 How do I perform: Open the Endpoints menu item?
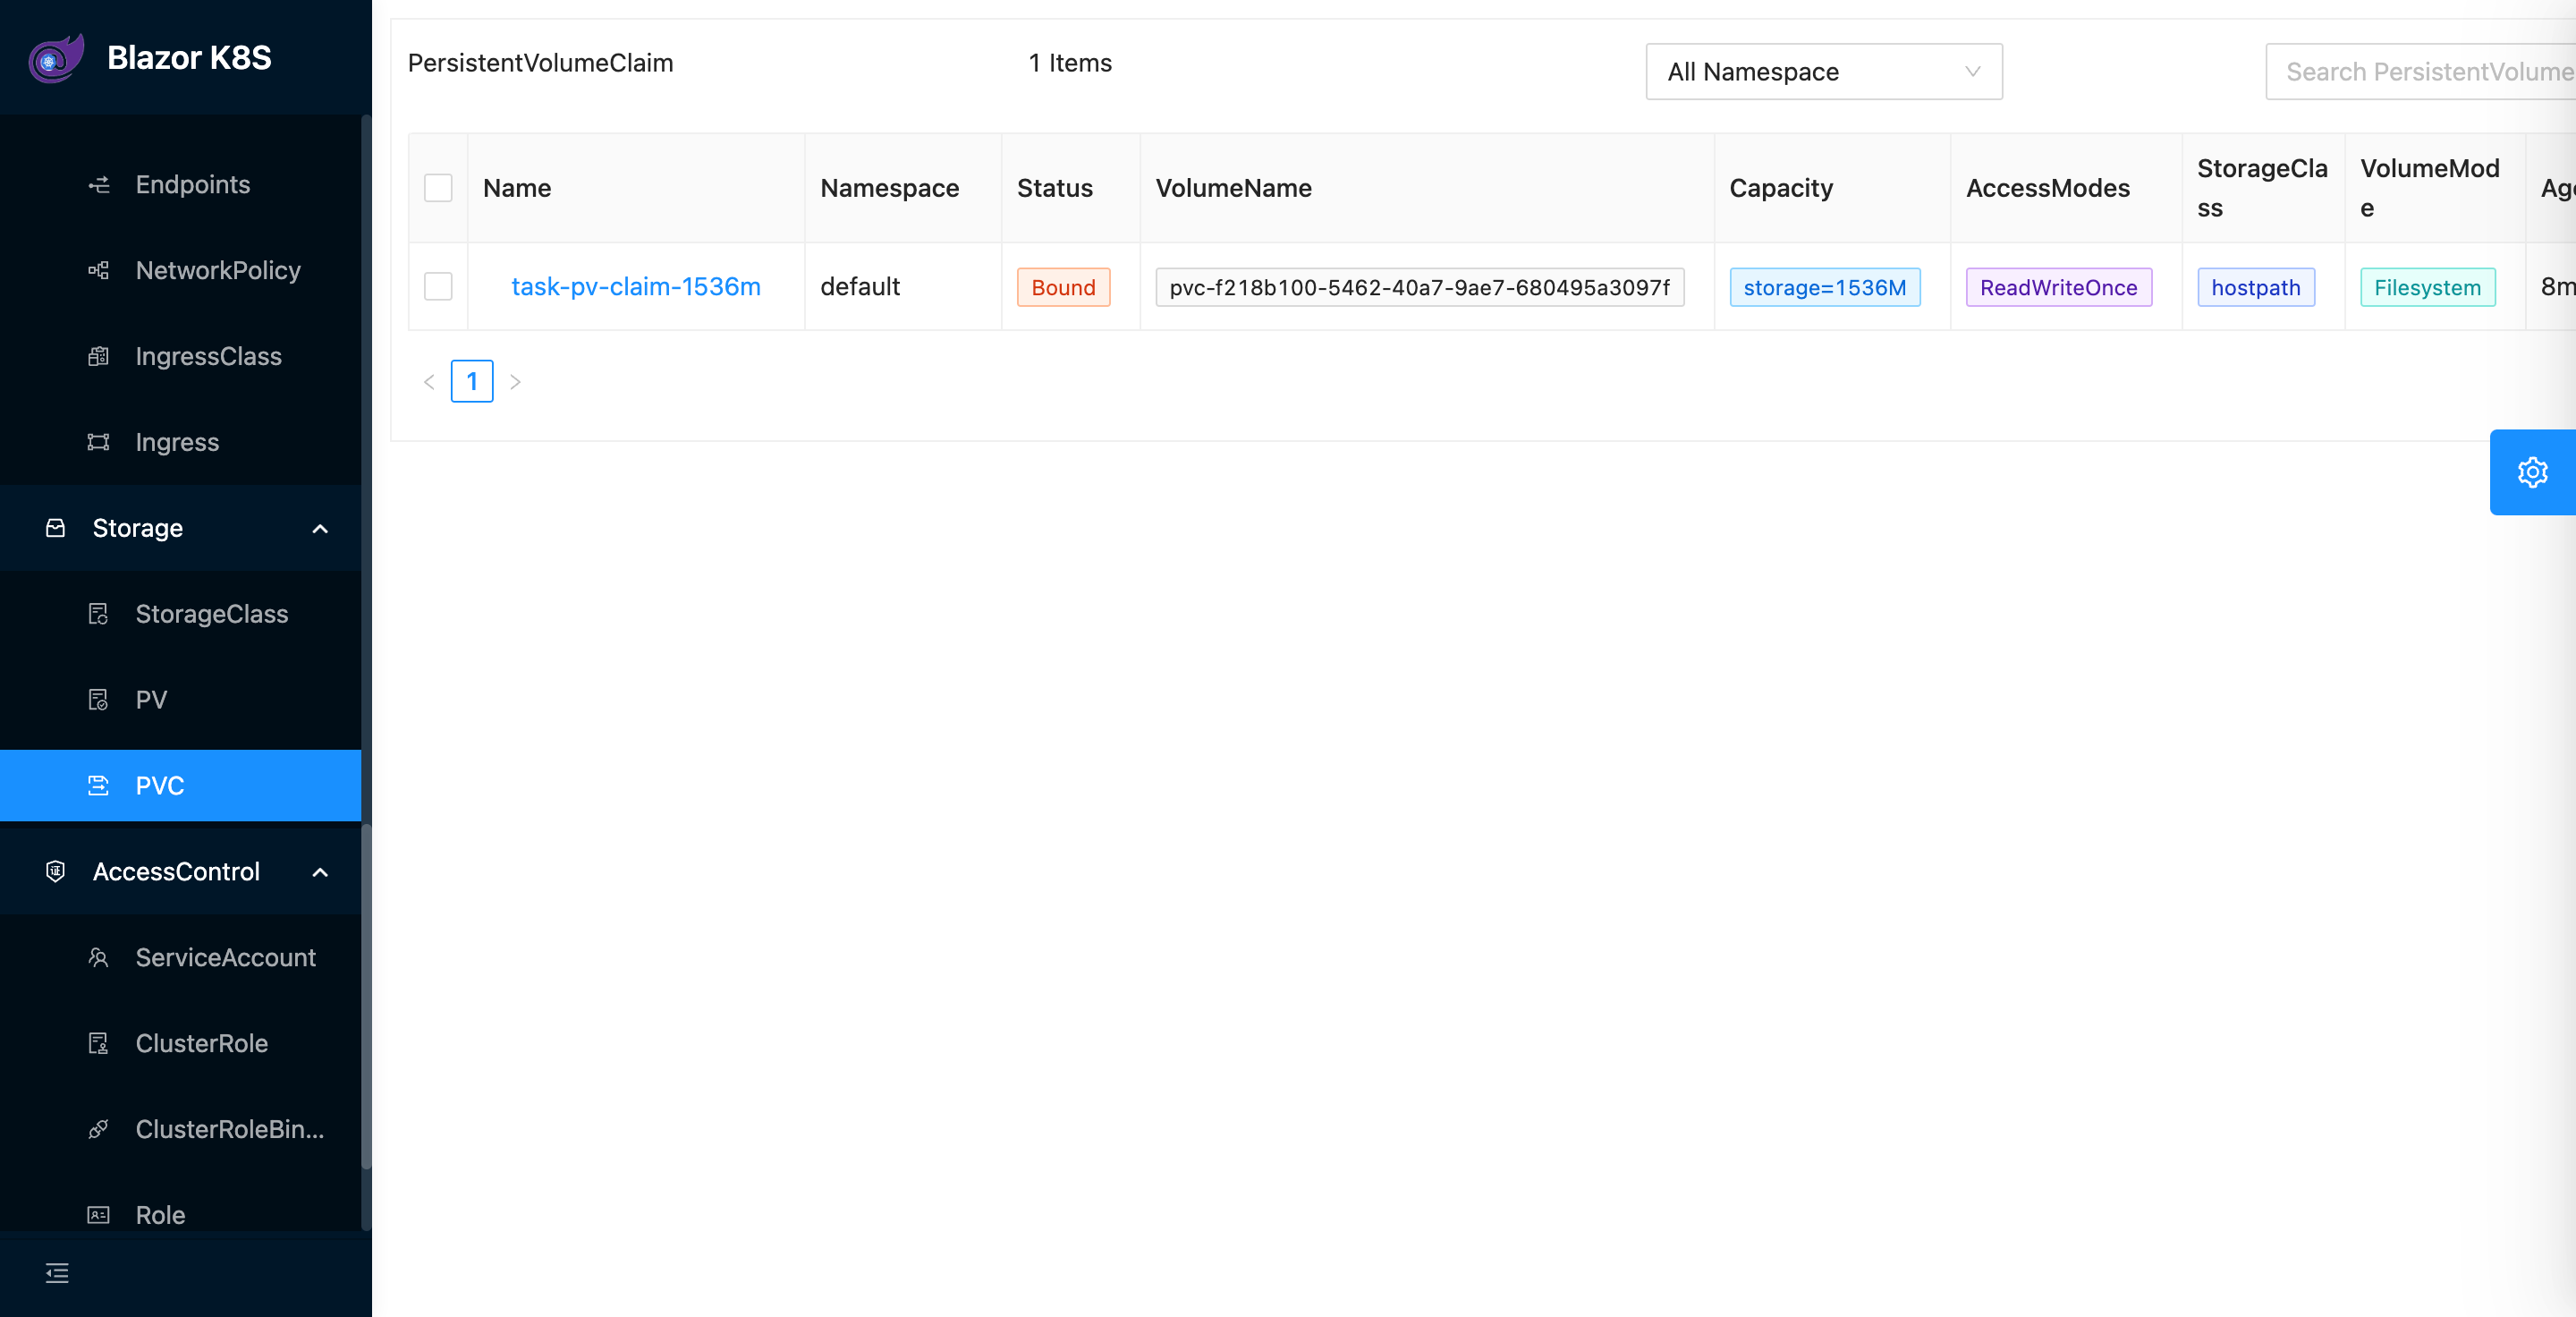(x=180, y=185)
